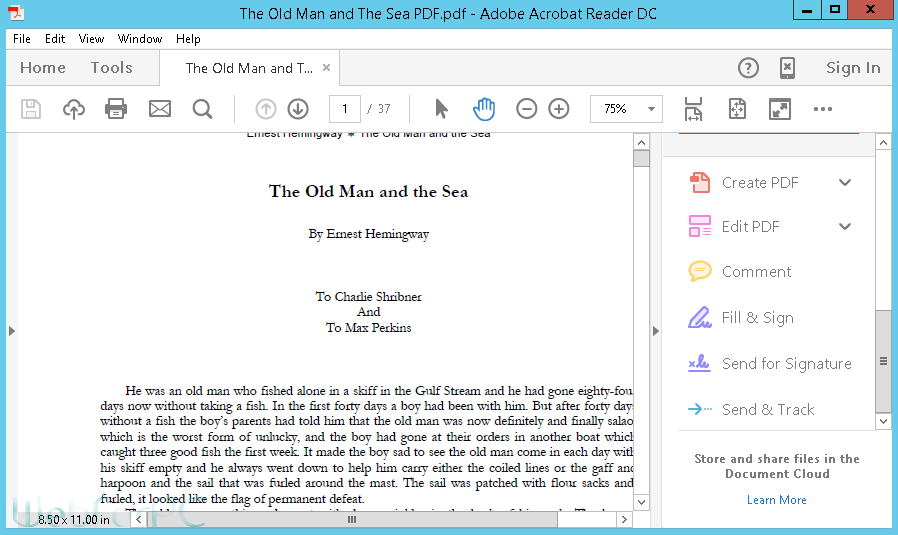
Task: Enter Full Screen mode icon
Action: pos(779,109)
